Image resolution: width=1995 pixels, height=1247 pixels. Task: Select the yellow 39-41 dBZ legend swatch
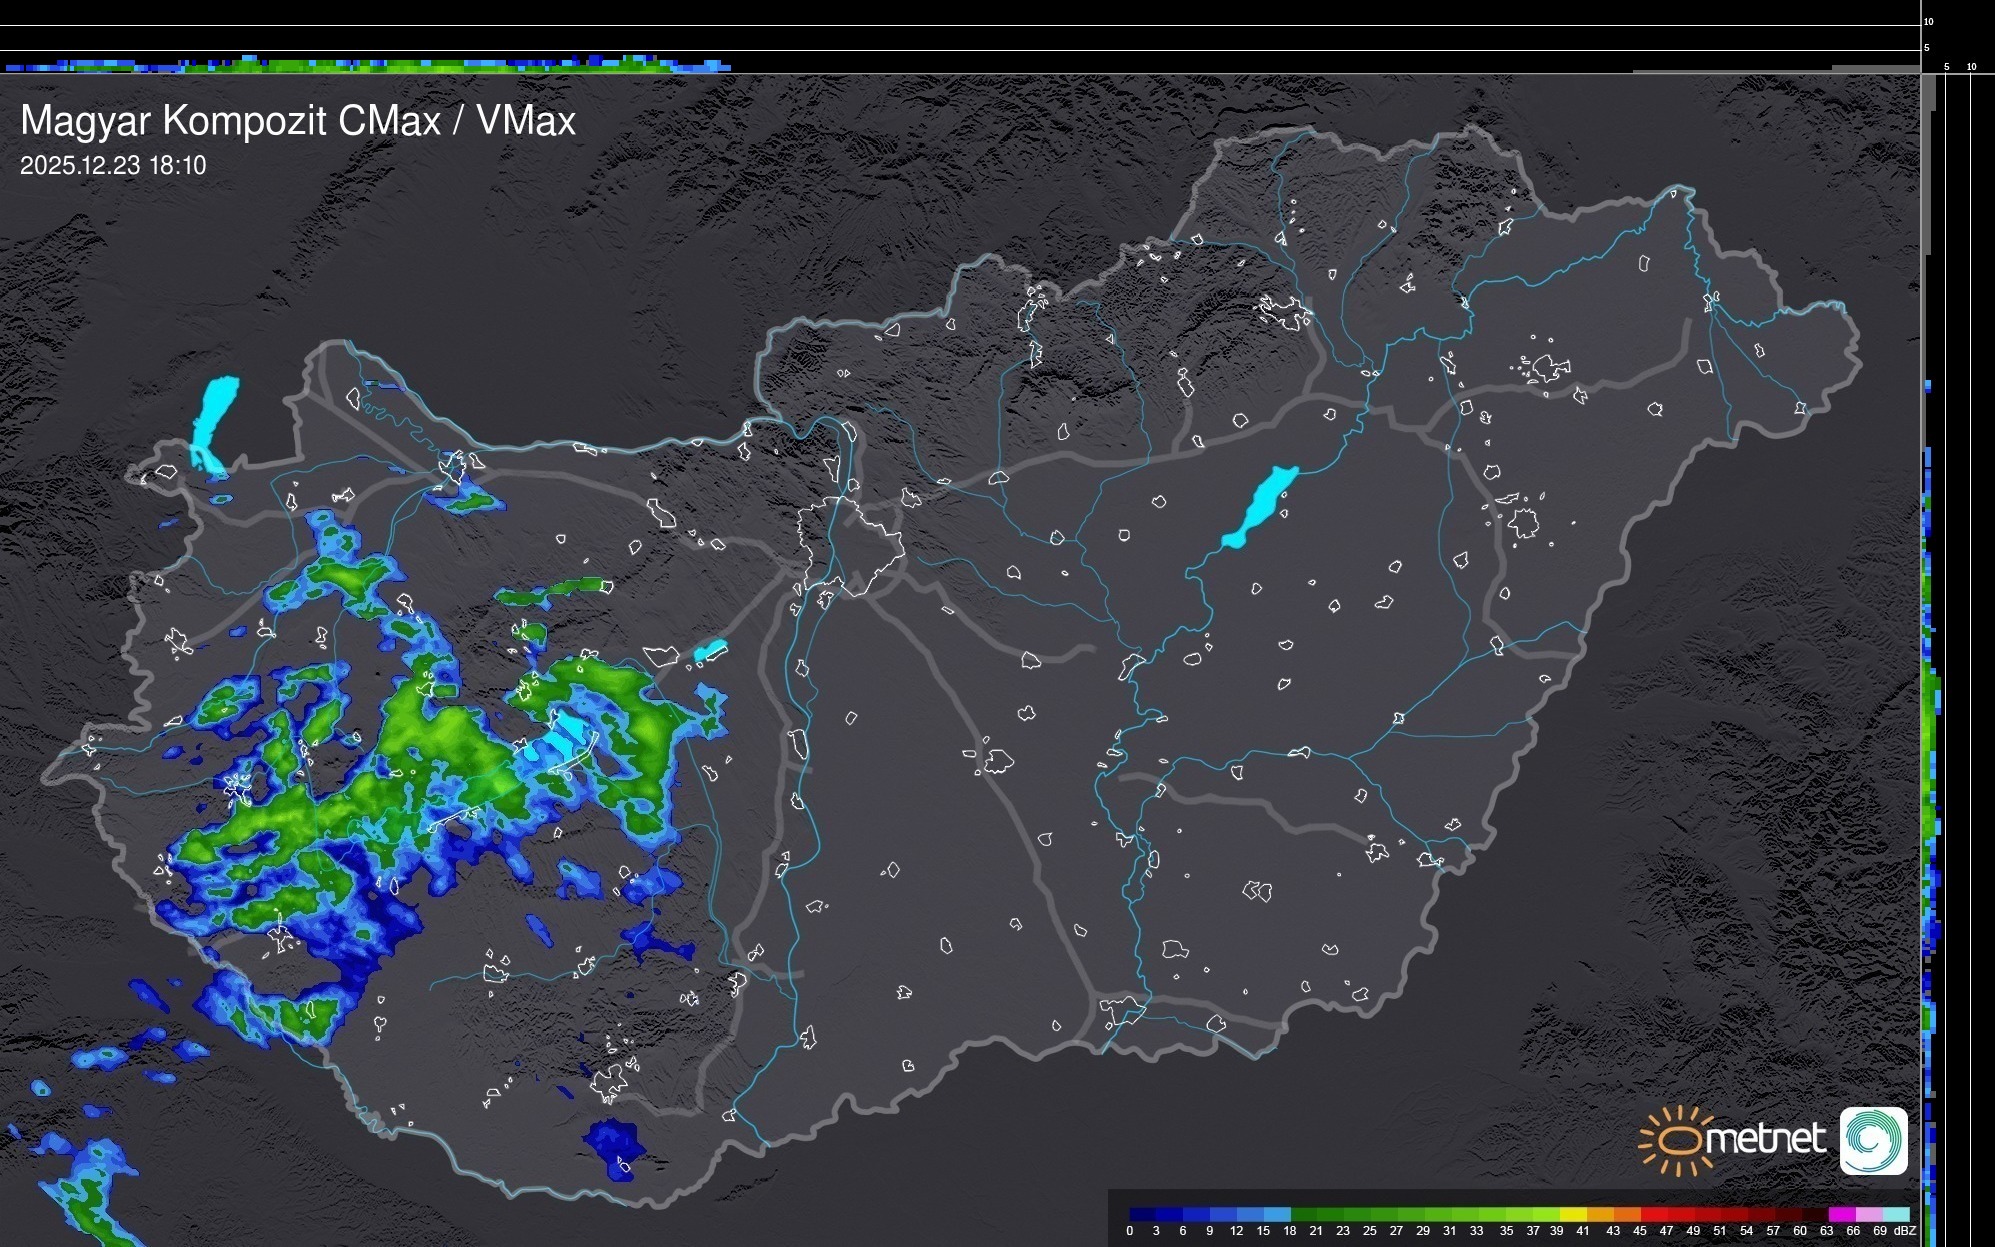(x=1573, y=1214)
